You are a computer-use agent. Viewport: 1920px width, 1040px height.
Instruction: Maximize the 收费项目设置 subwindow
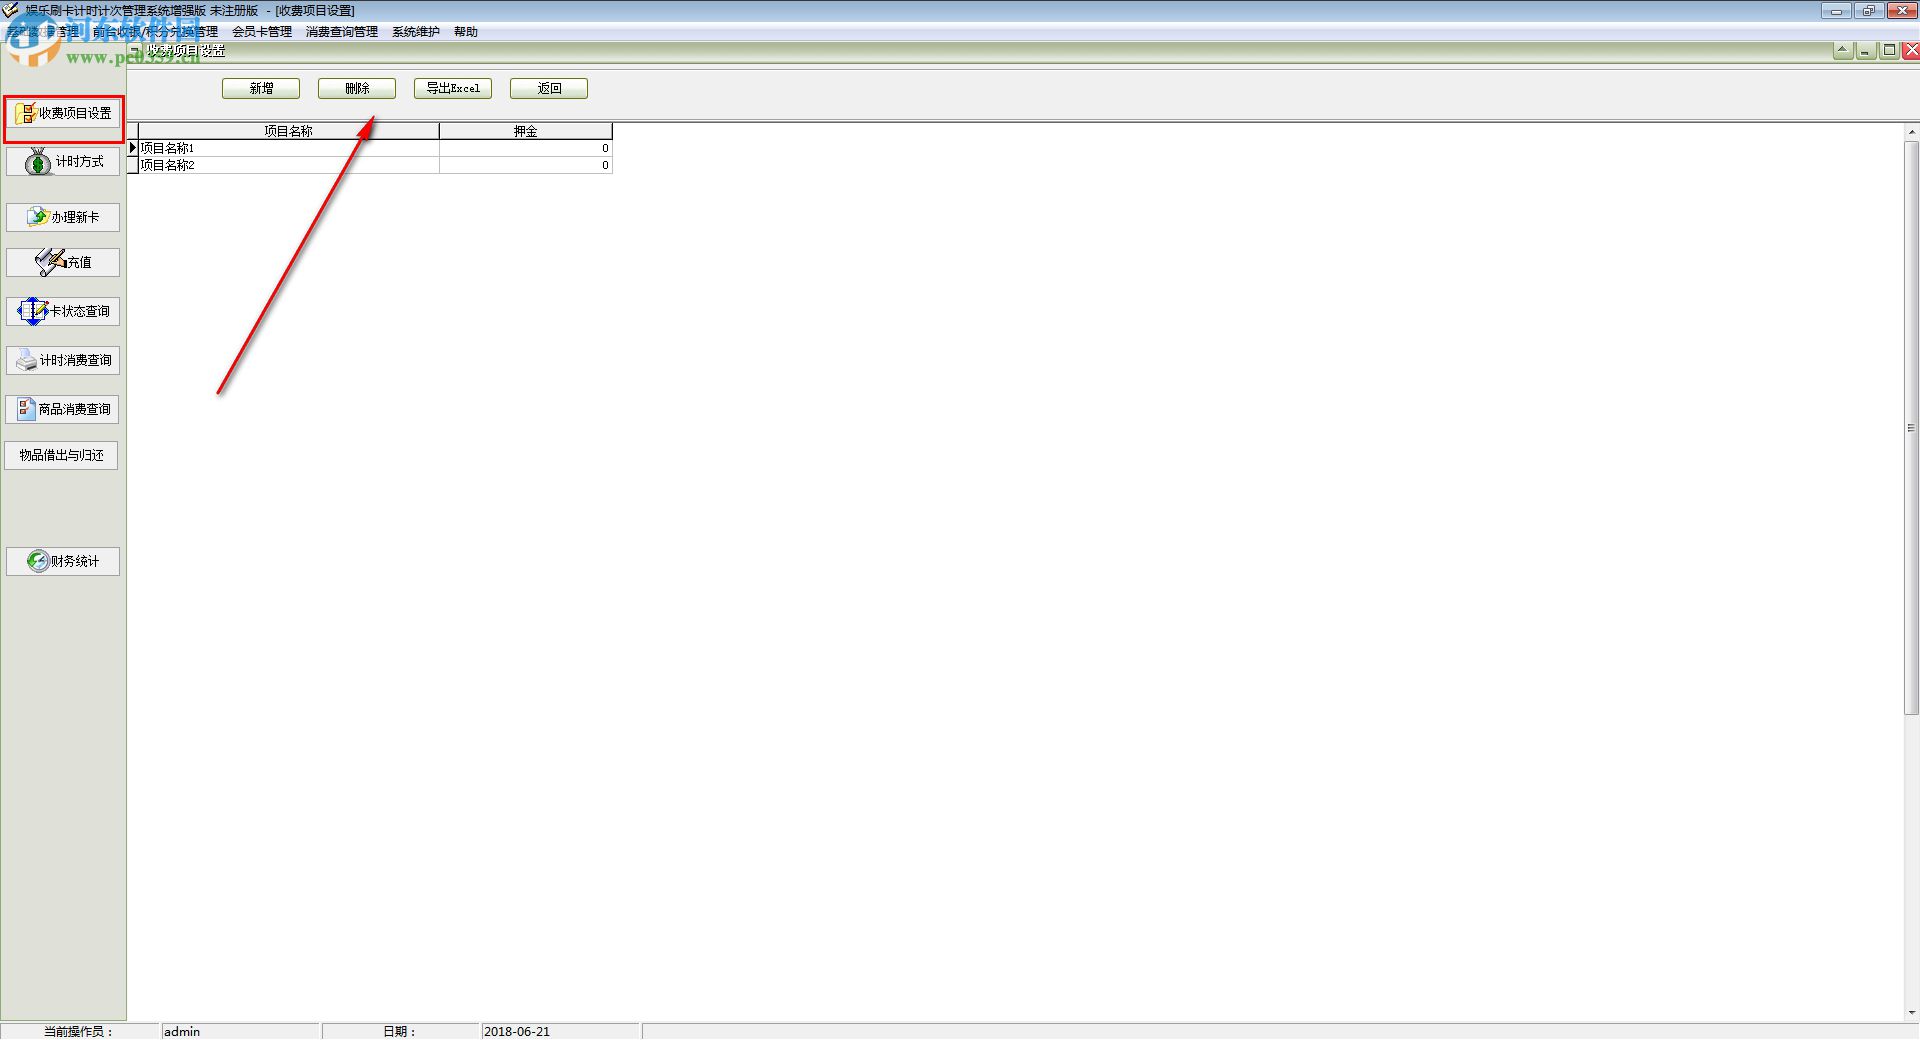pos(1889,50)
